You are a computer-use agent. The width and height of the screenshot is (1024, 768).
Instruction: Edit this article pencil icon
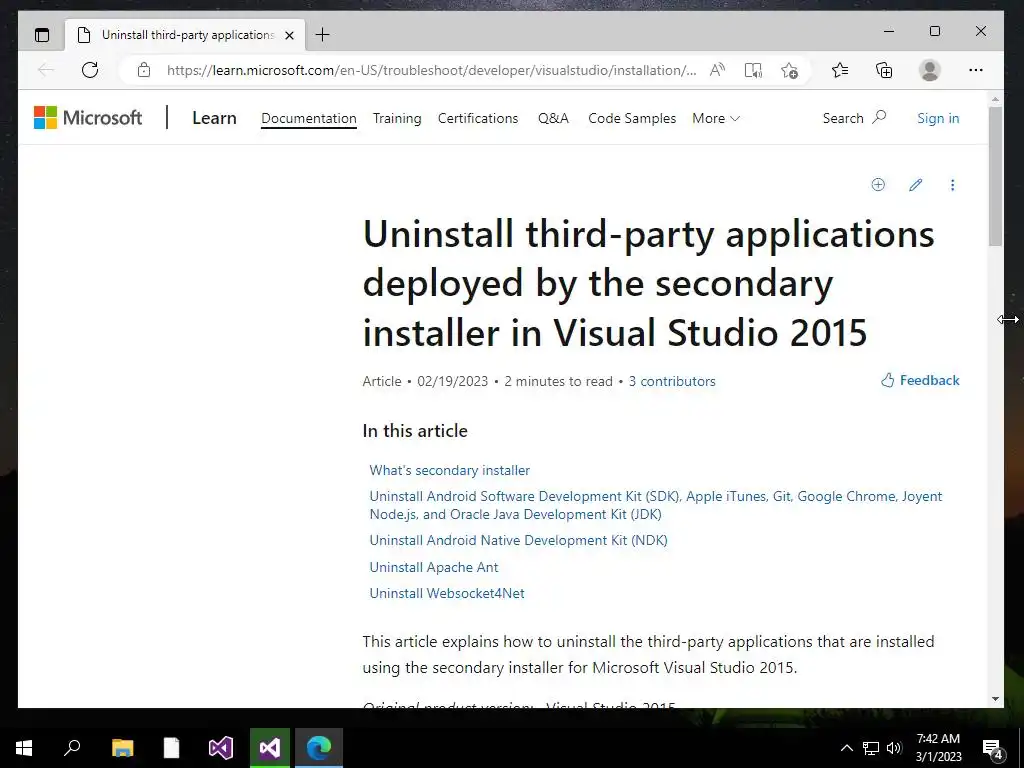click(x=916, y=185)
